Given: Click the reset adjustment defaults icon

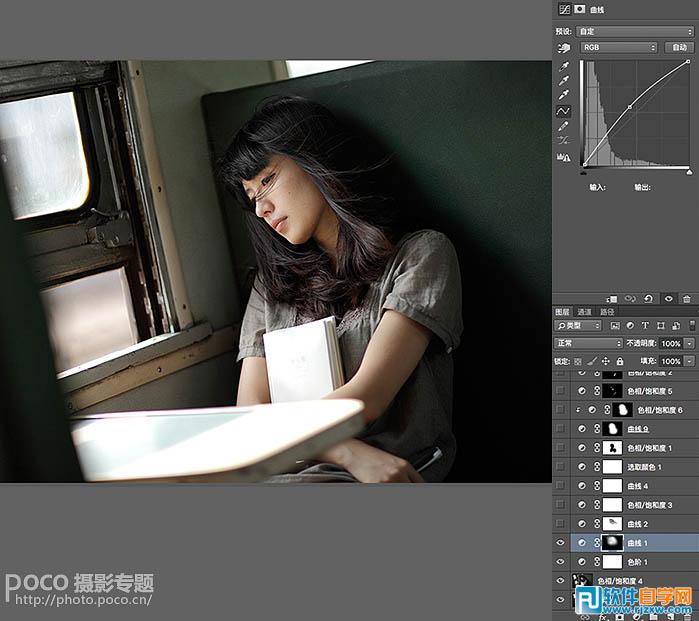Looking at the screenshot, I should (649, 299).
